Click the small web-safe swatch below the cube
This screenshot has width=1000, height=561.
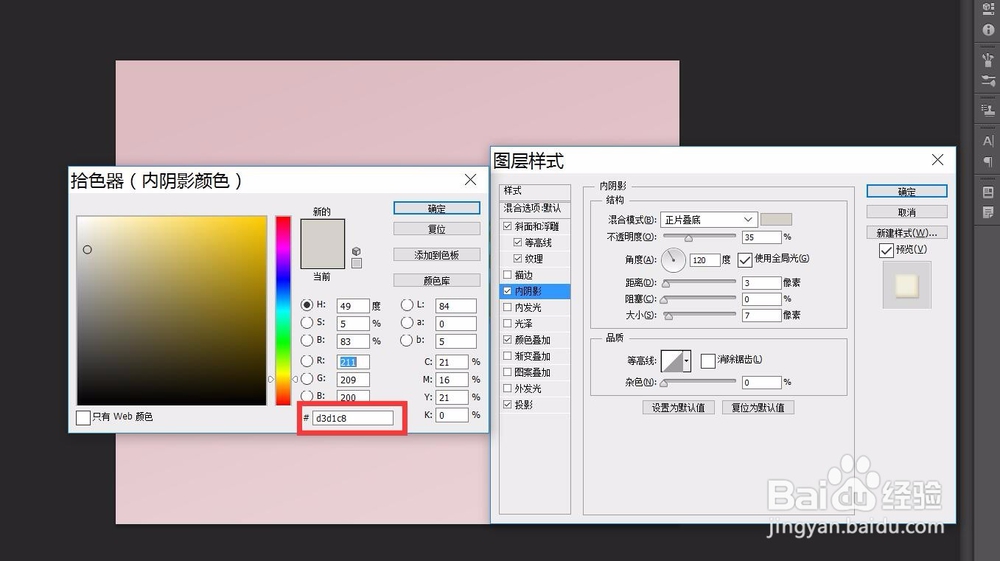click(357, 263)
